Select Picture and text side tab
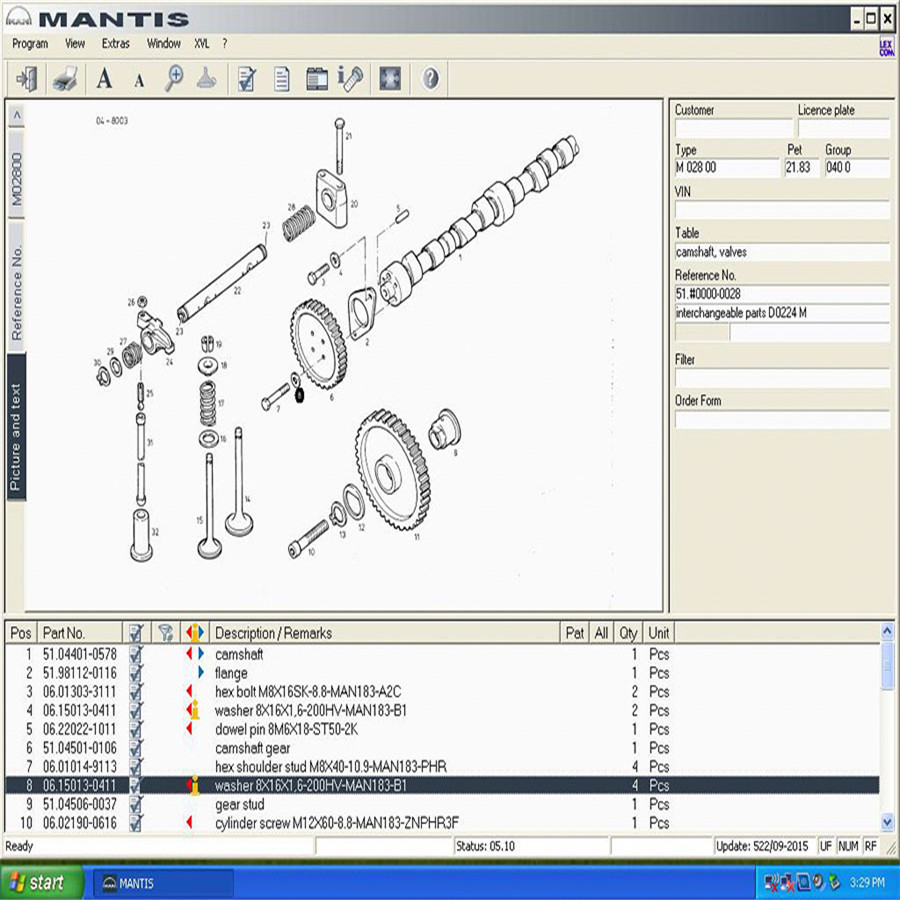This screenshot has height=900, width=900. 16,427
